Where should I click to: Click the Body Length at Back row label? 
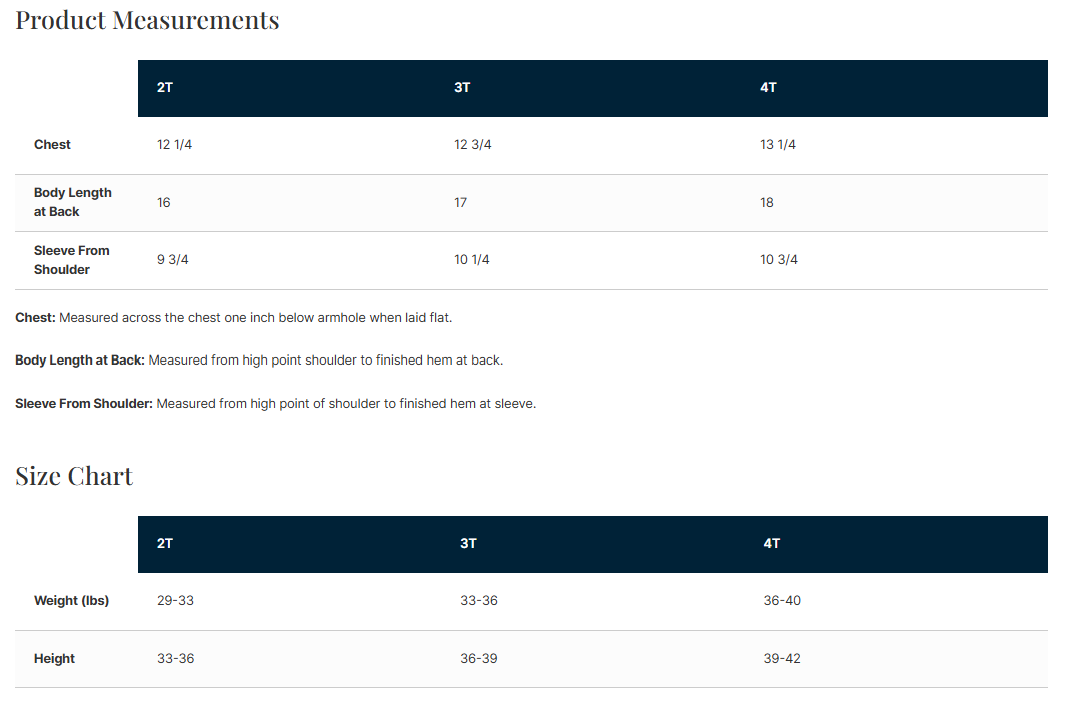pos(72,202)
